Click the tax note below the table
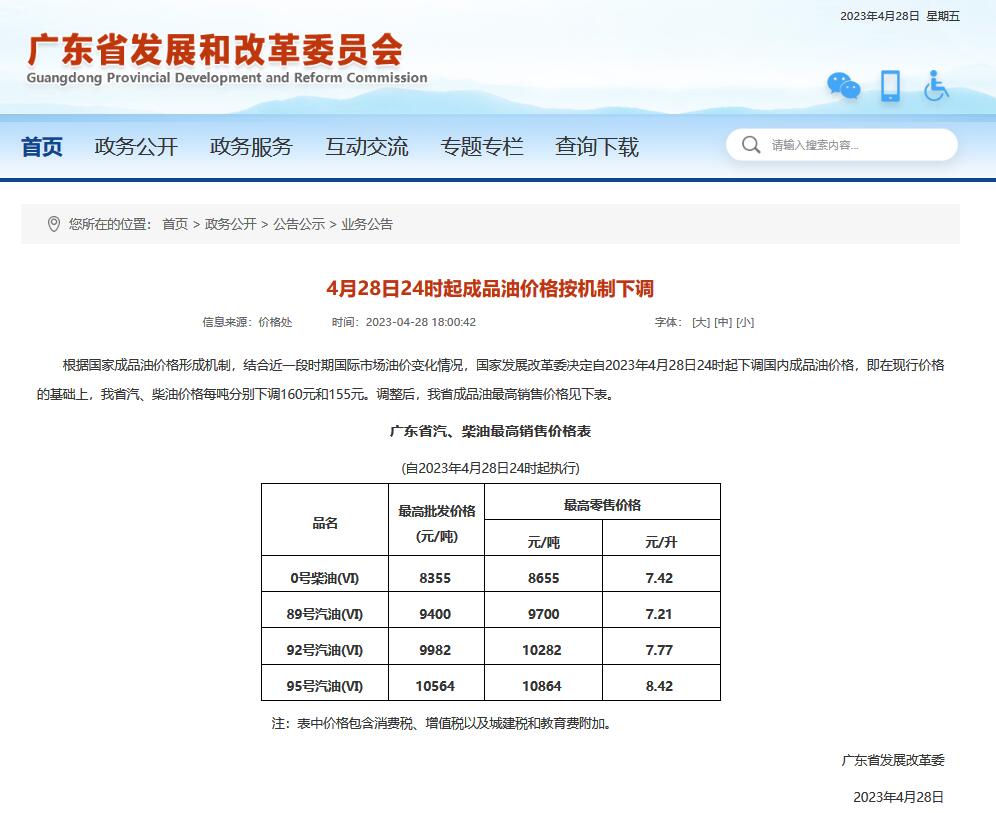This screenshot has width=996, height=813. pyautogui.click(x=441, y=723)
